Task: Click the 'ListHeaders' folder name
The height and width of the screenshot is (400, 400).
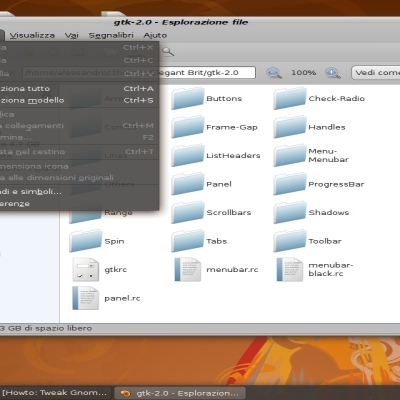Action: tap(233, 155)
